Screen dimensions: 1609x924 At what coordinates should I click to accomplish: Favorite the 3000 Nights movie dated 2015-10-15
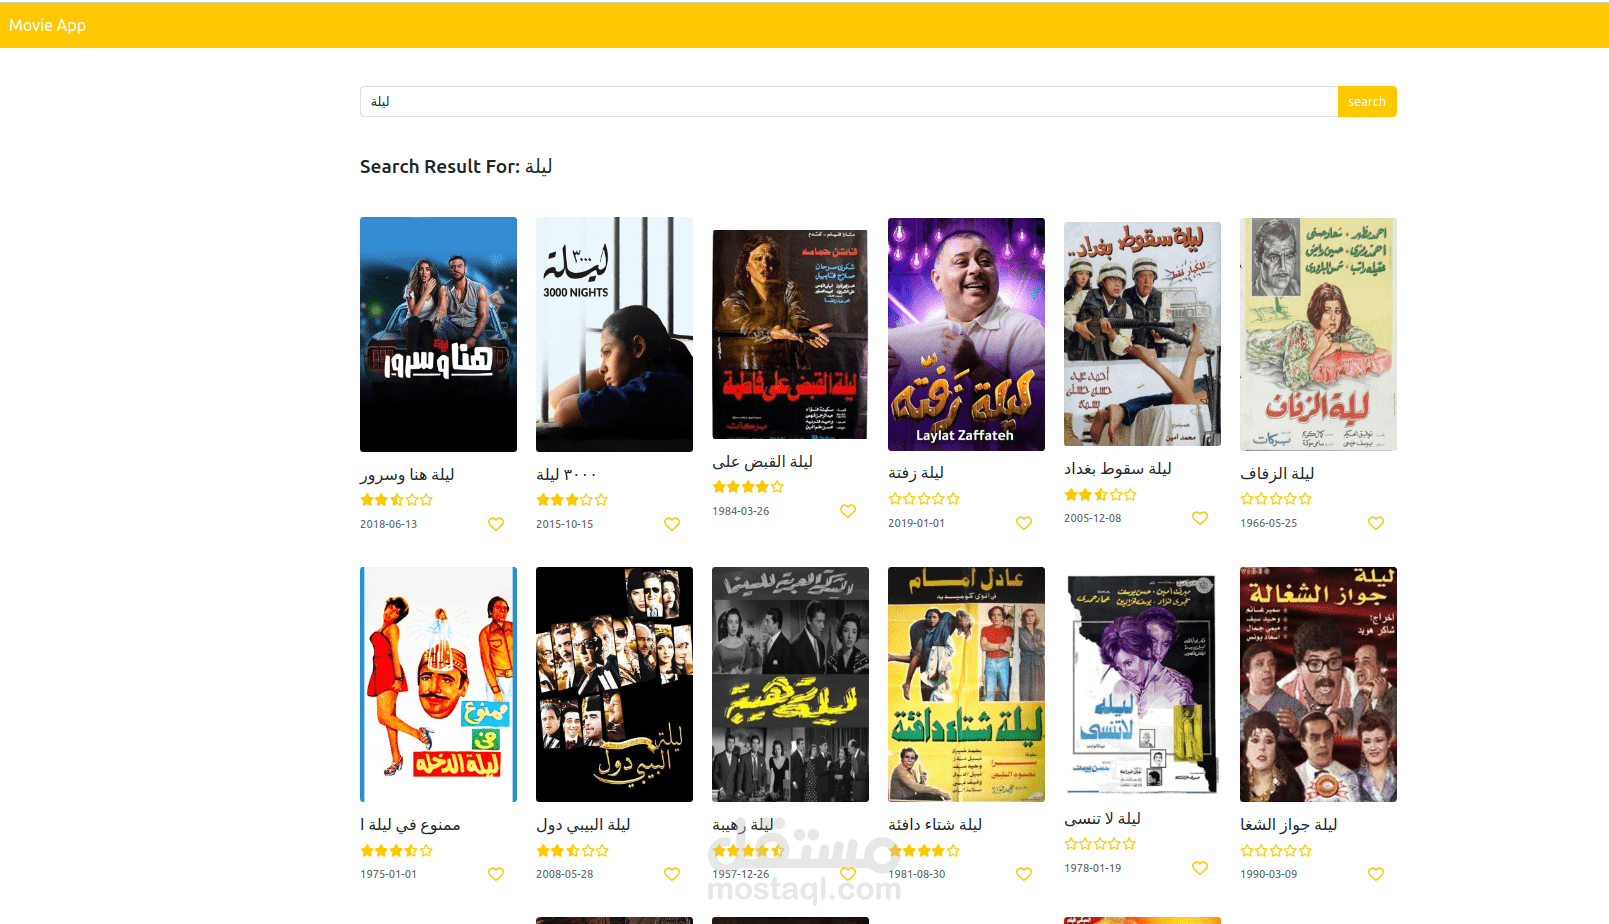point(672,524)
